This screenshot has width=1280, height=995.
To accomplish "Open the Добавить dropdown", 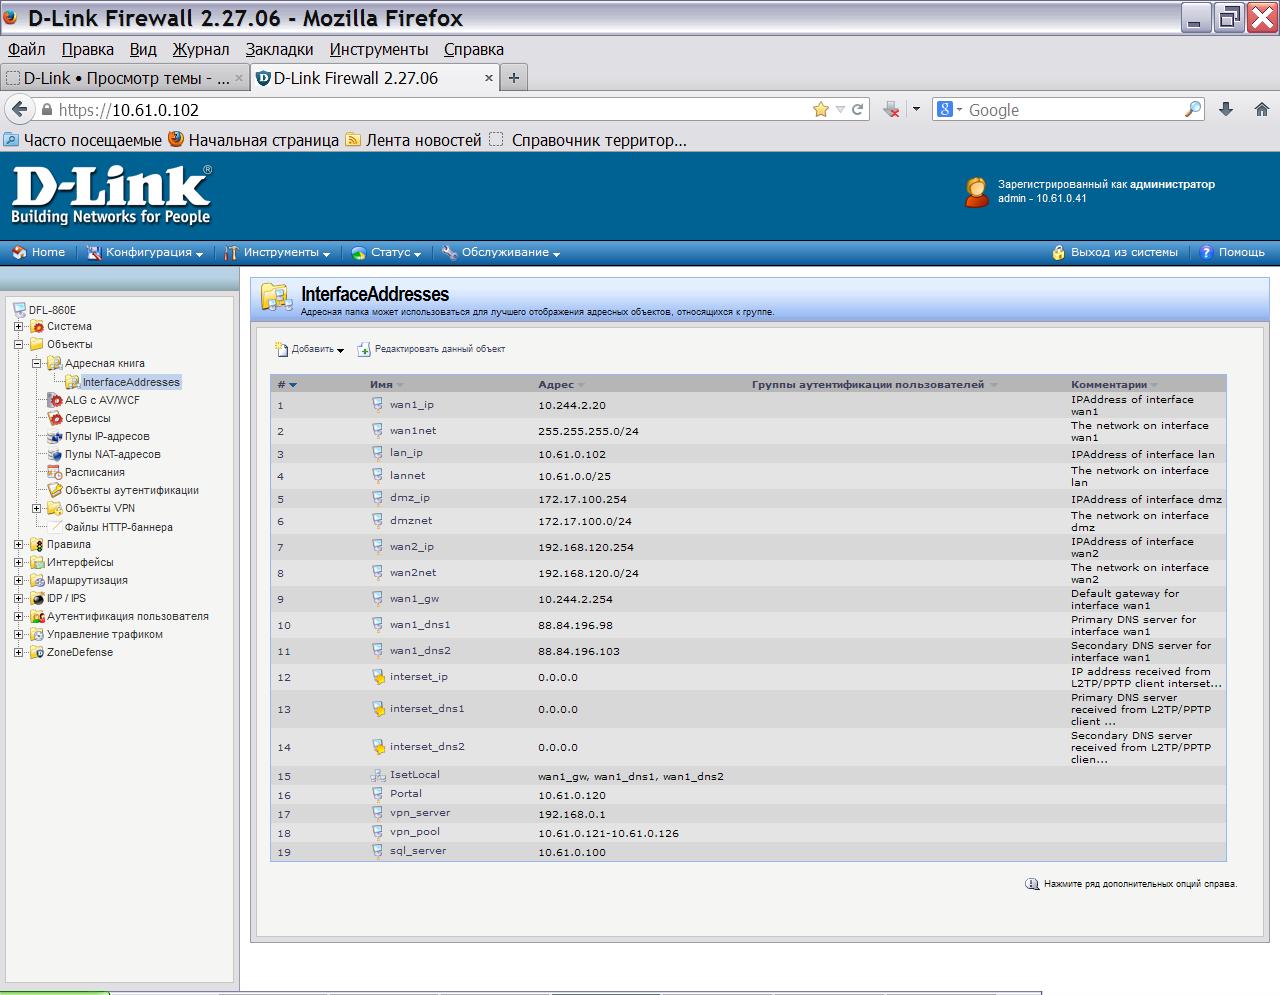I will 310,349.
